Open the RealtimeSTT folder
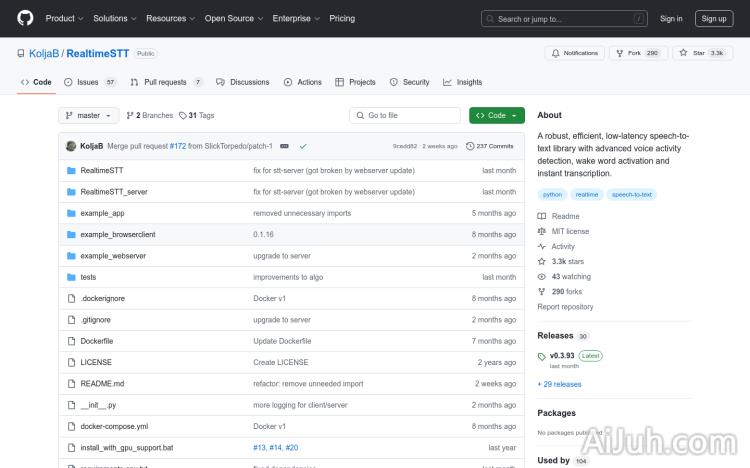The width and height of the screenshot is (750, 468). tap(101, 170)
